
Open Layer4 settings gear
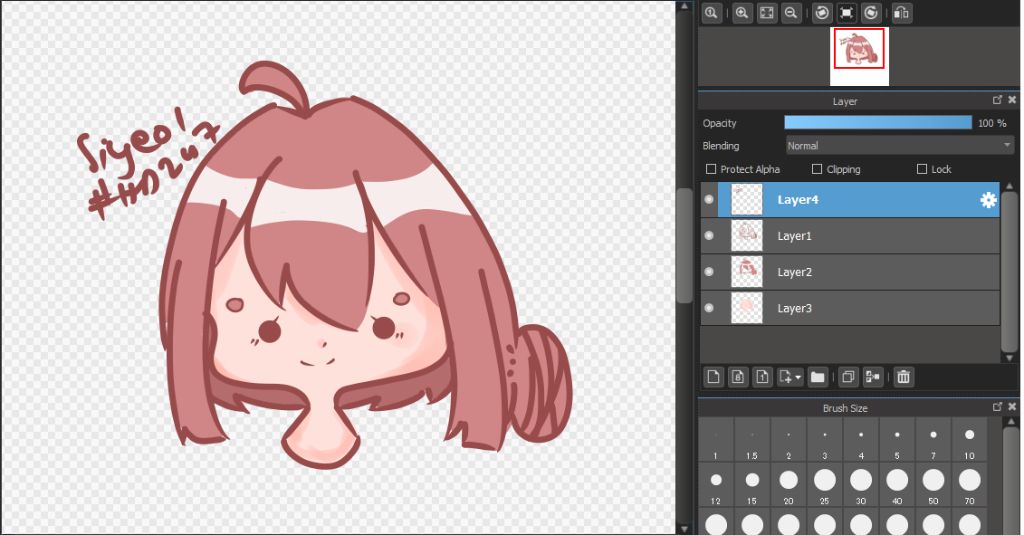pyautogui.click(x=988, y=200)
